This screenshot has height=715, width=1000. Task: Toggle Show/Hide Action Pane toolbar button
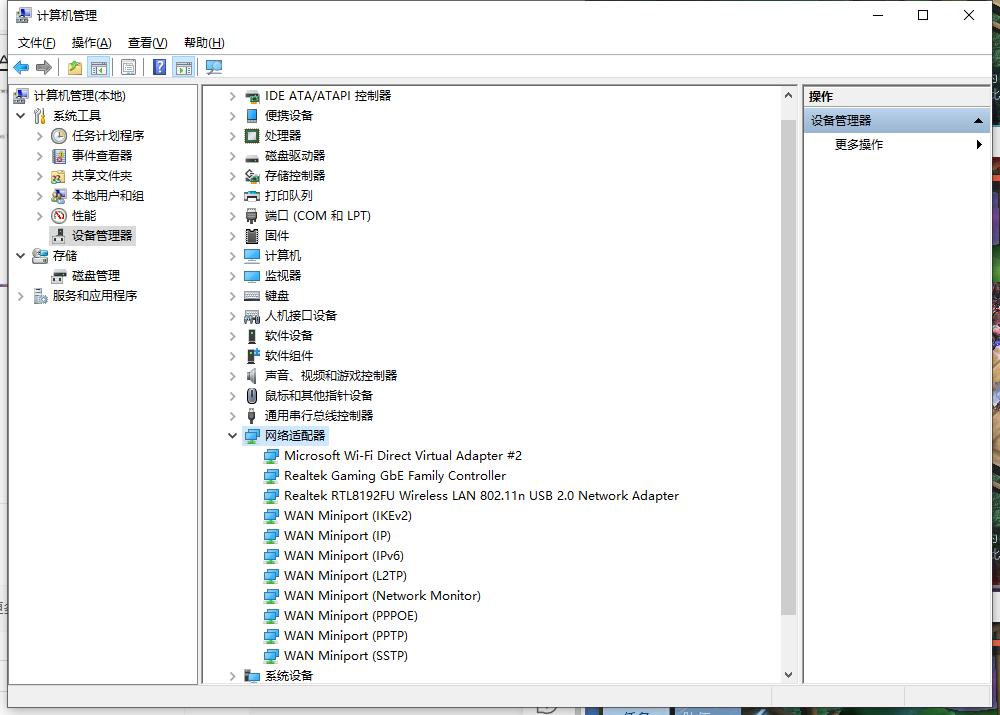[x=183, y=68]
